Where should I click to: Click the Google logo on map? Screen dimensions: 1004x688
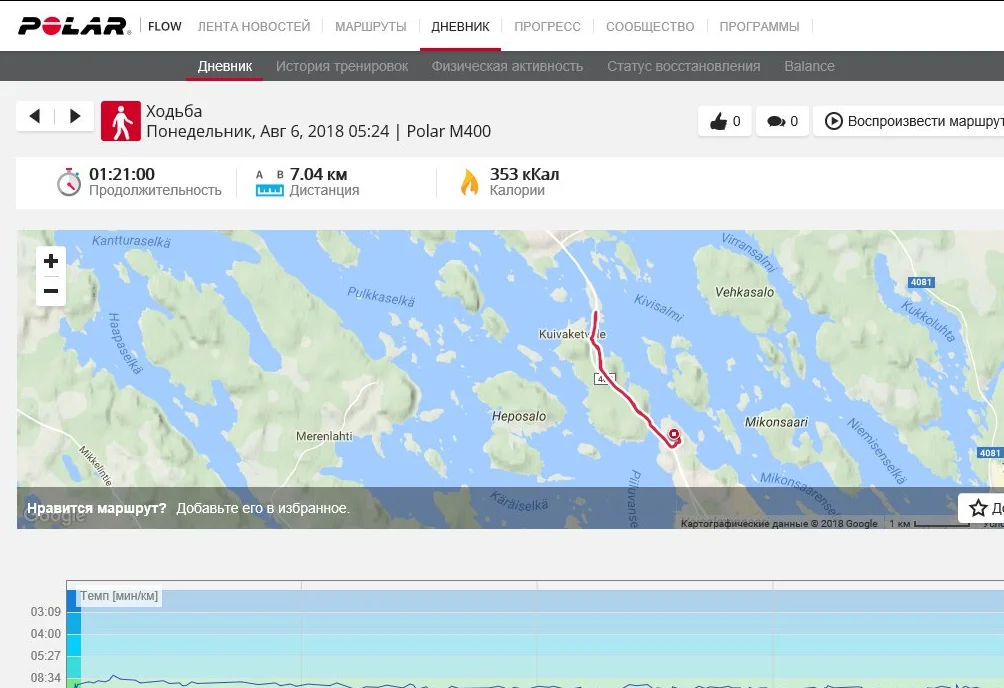coord(55,516)
